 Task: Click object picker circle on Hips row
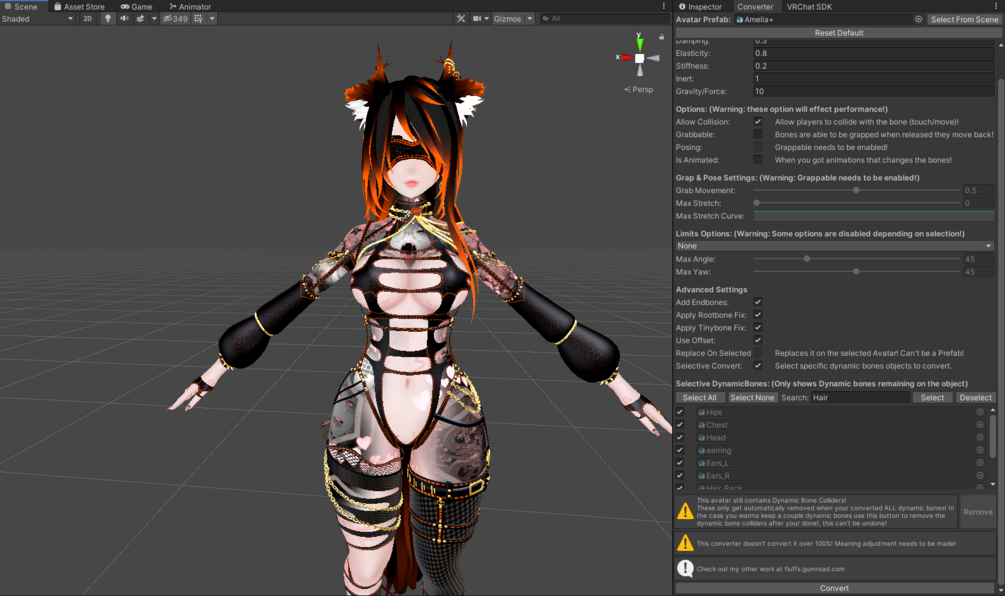980,412
